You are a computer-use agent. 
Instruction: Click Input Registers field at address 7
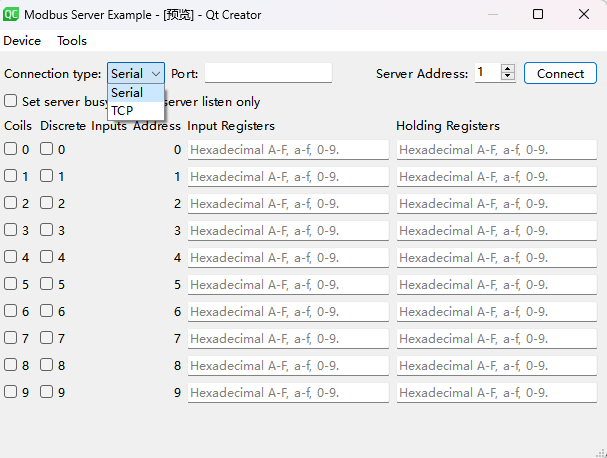(288, 339)
